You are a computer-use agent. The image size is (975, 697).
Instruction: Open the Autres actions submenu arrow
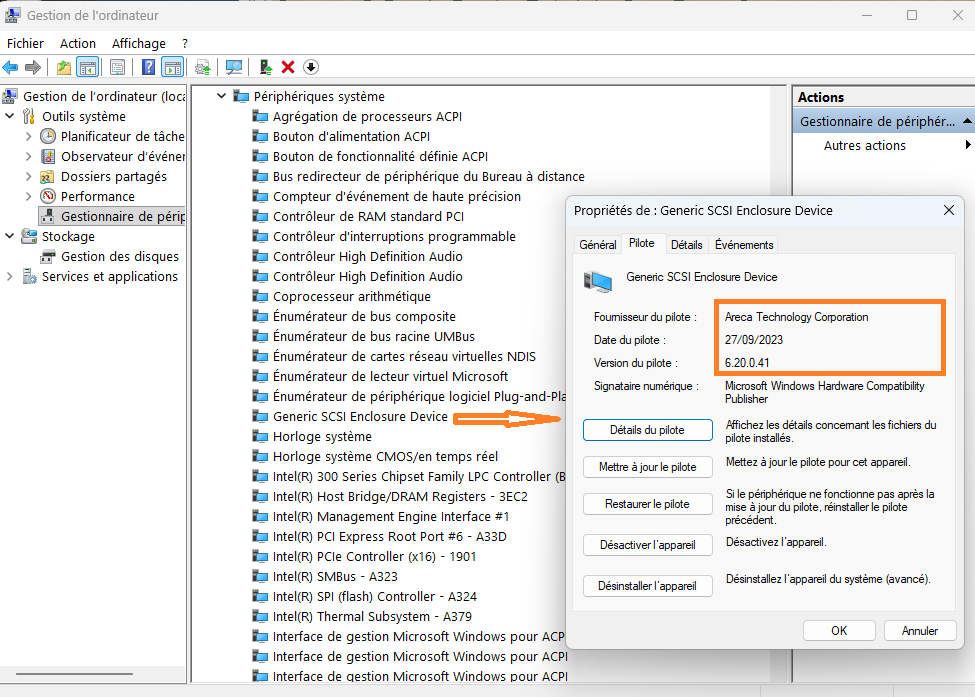coord(968,145)
